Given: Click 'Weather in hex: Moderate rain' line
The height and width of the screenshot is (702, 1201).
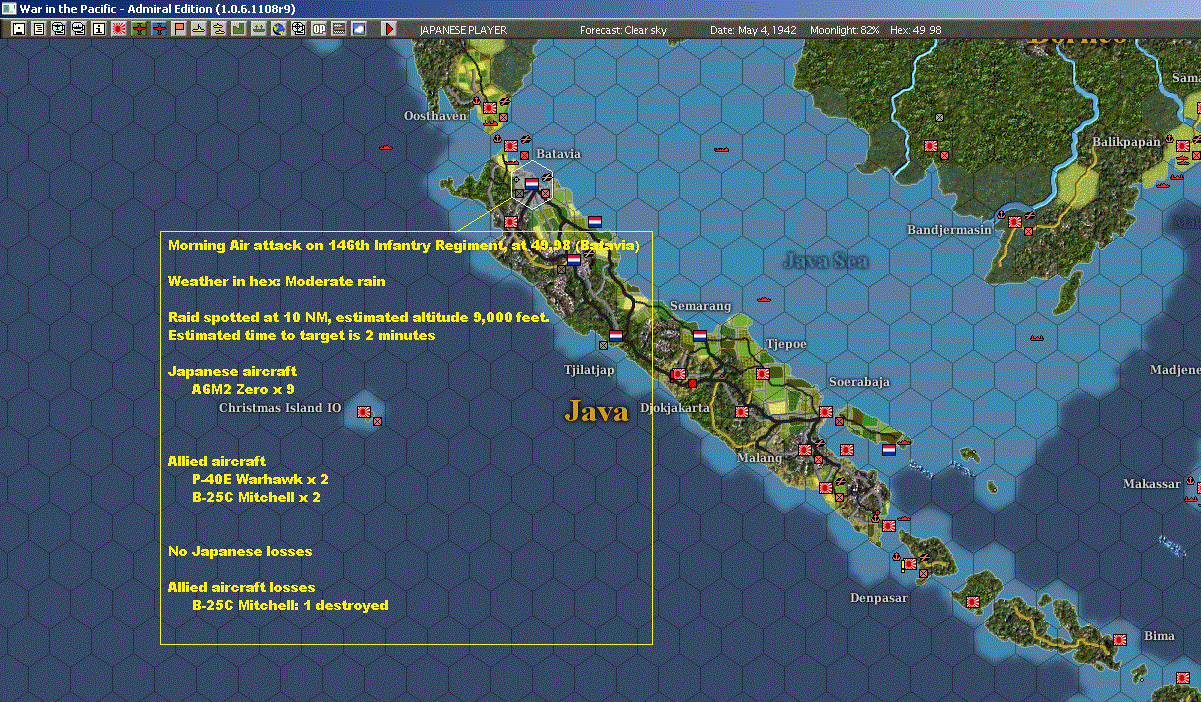Looking at the screenshot, I should click(x=276, y=281).
